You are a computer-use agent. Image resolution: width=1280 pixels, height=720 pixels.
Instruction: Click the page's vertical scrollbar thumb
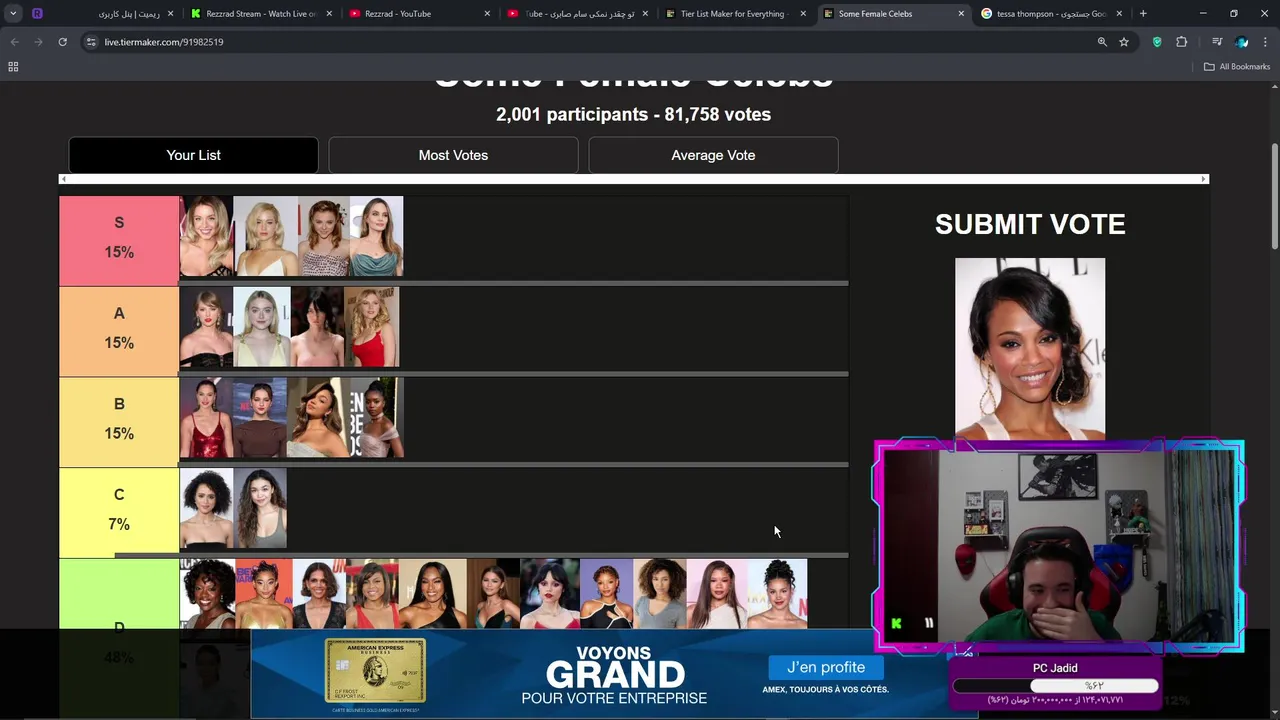click(x=1274, y=197)
